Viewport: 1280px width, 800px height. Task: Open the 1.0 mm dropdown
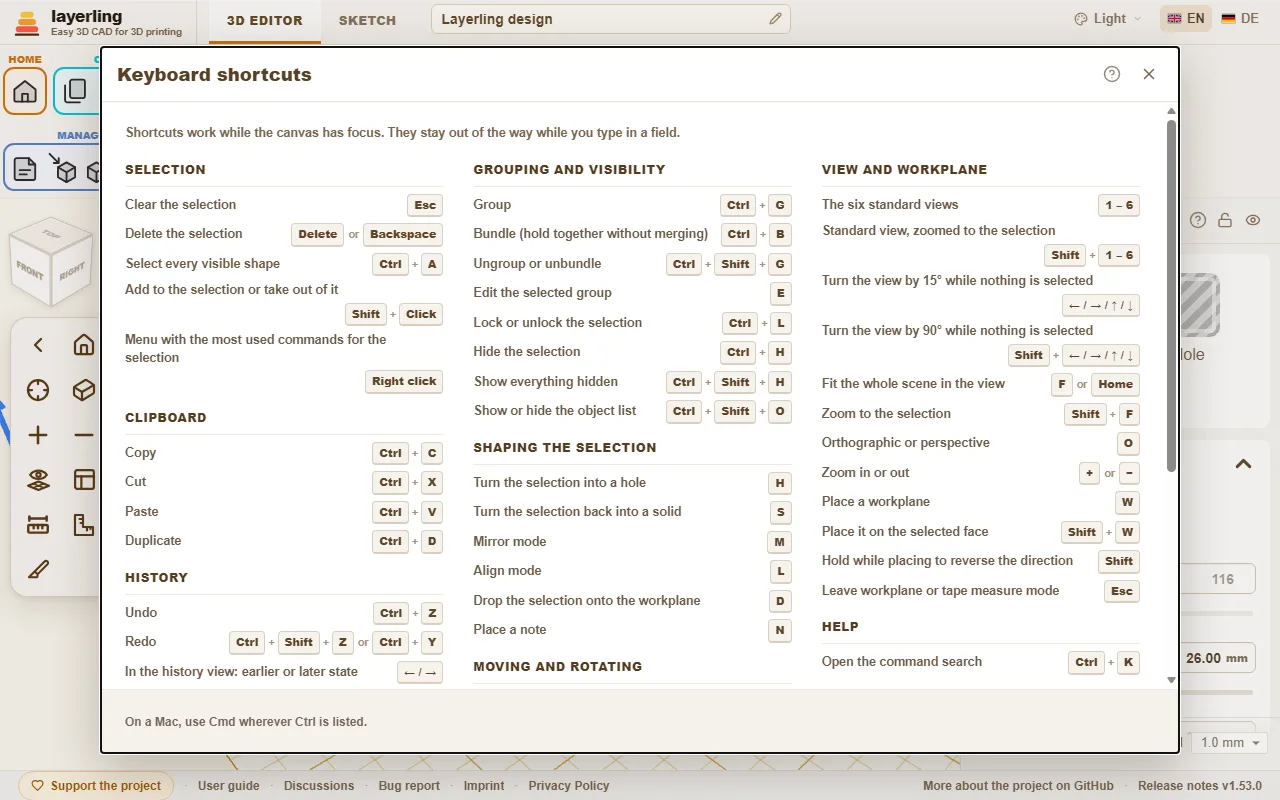click(1230, 742)
